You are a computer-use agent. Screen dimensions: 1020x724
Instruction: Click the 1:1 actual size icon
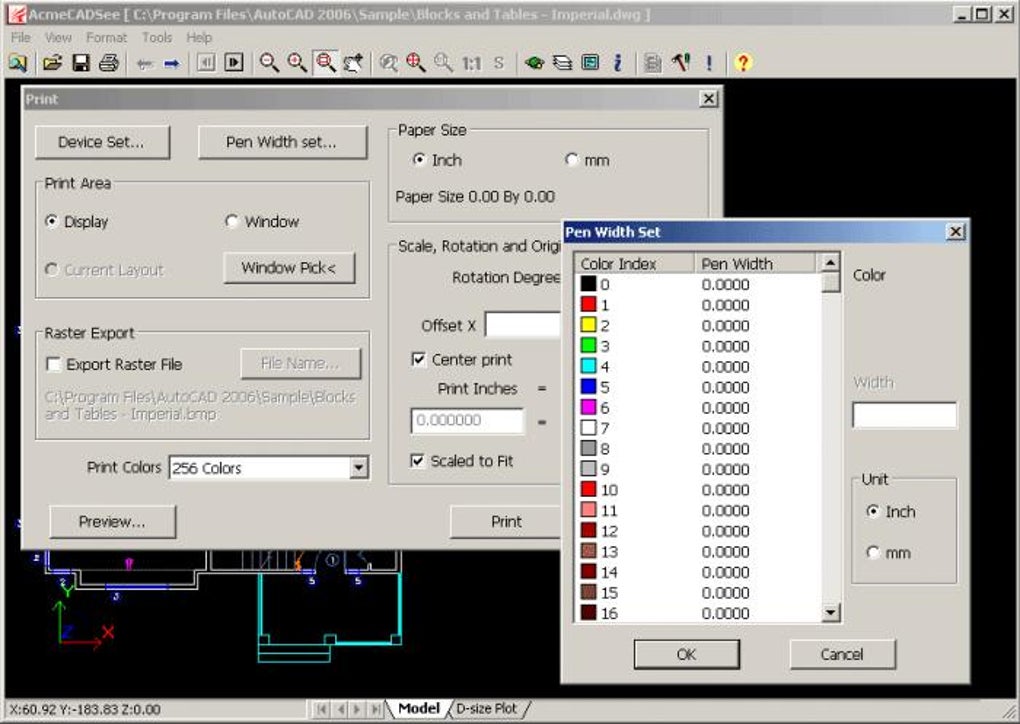472,63
